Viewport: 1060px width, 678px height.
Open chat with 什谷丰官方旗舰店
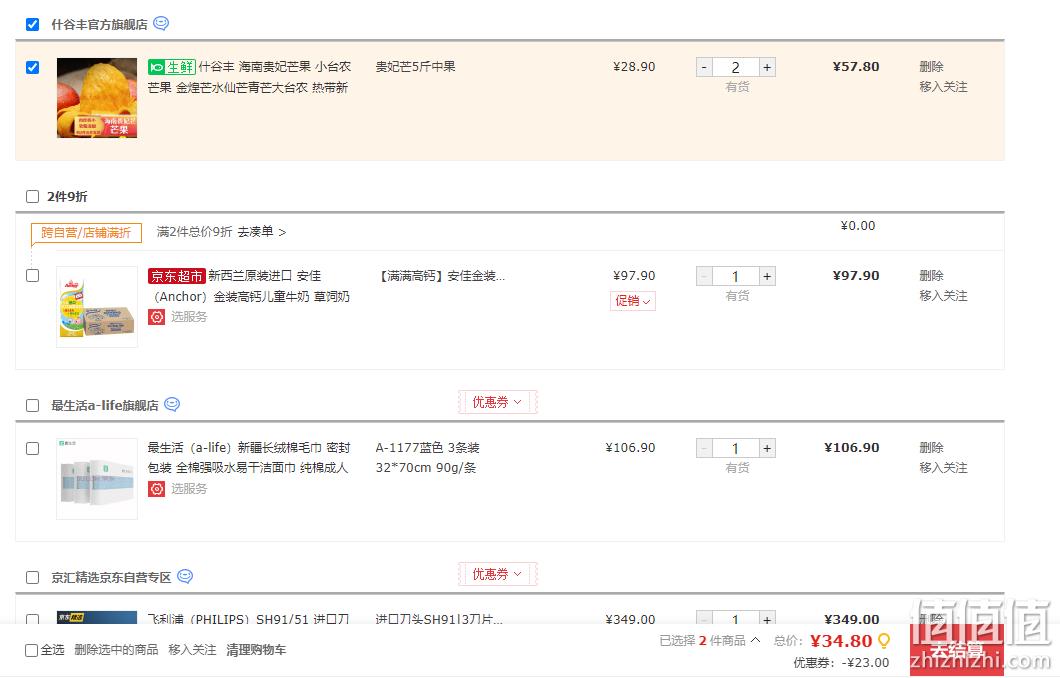161,24
